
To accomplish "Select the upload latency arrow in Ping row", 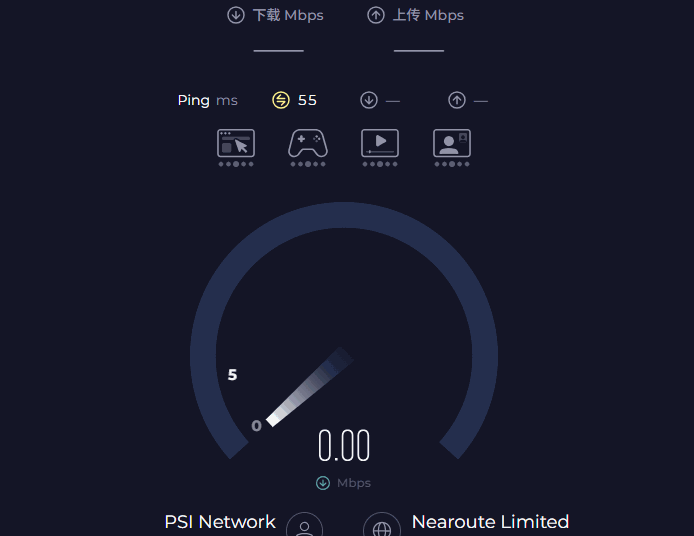I will point(457,100).
